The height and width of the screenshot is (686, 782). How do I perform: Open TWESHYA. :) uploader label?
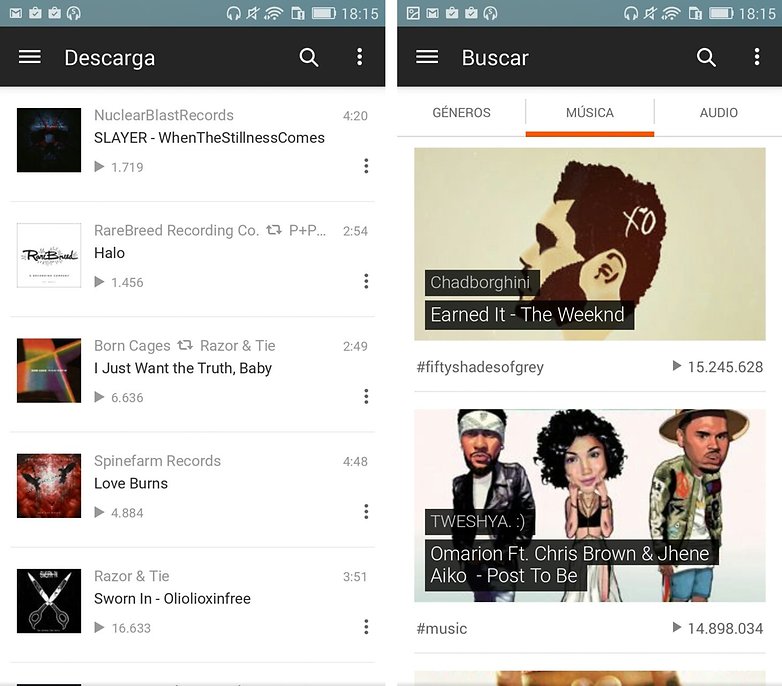(478, 521)
